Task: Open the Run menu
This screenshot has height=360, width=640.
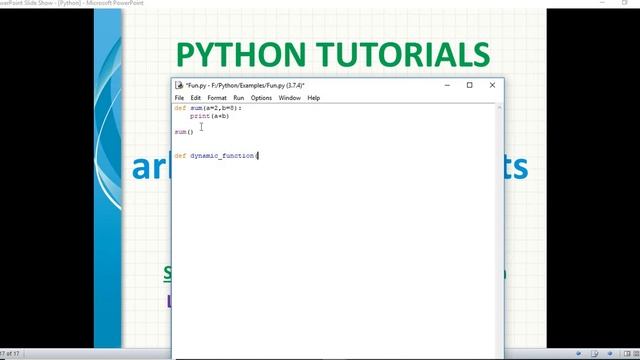Action: [239, 98]
